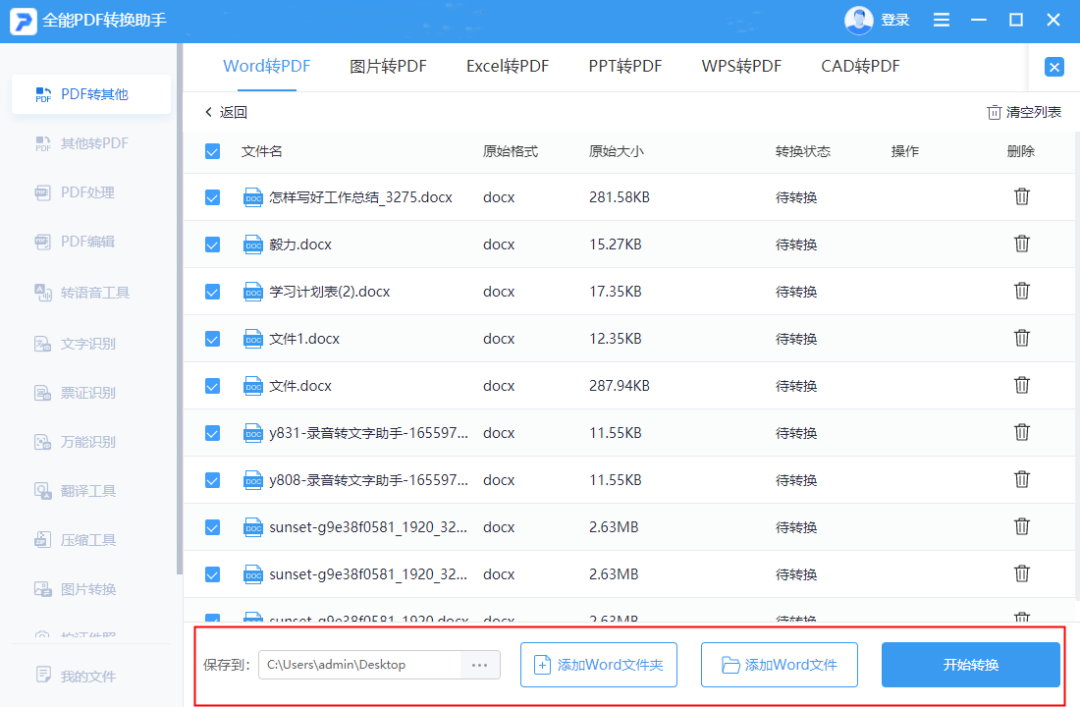The image size is (1080, 707).
Task: Open the hamburger menu in title bar
Action: [941, 20]
